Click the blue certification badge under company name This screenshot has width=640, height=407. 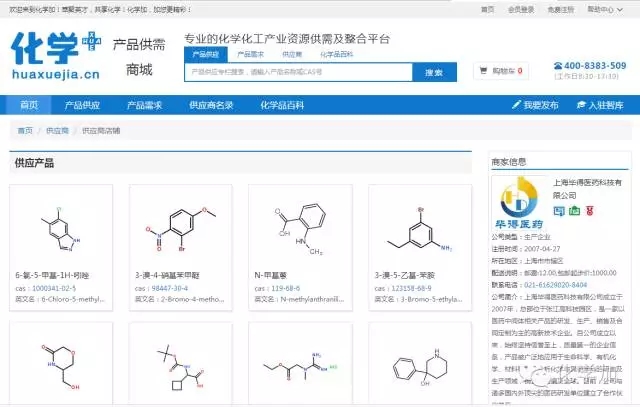(x=559, y=211)
